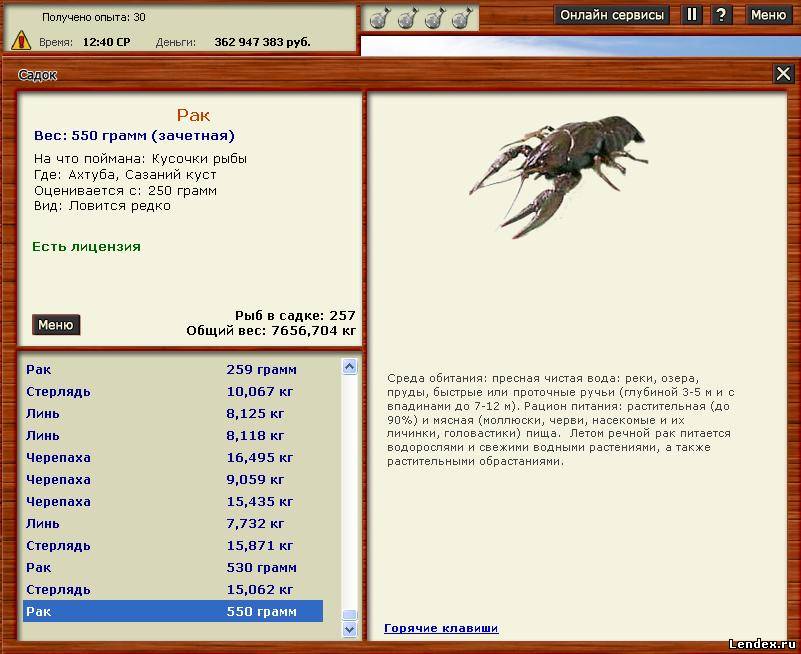Image resolution: width=801 pixels, height=654 pixels.
Task: Click the Рак title heading
Action: [x=193, y=115]
